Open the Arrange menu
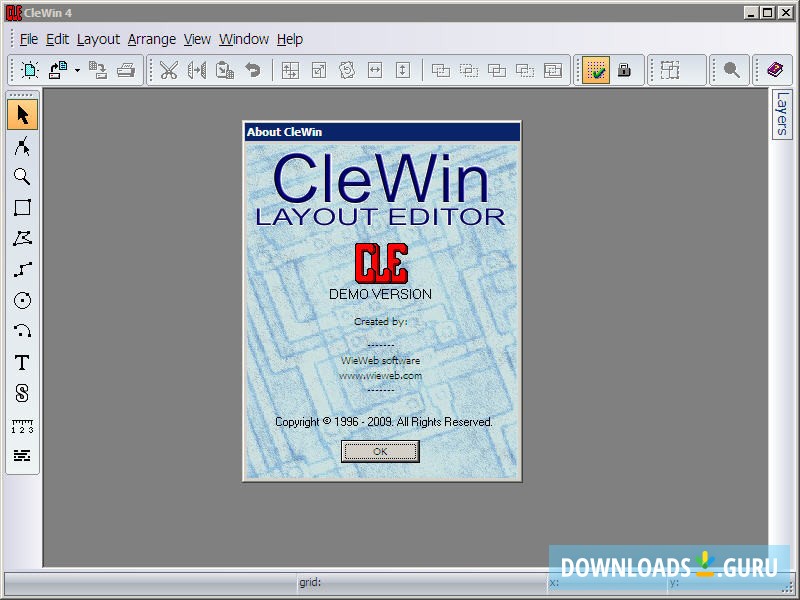Image resolution: width=800 pixels, height=600 pixels. [x=152, y=39]
